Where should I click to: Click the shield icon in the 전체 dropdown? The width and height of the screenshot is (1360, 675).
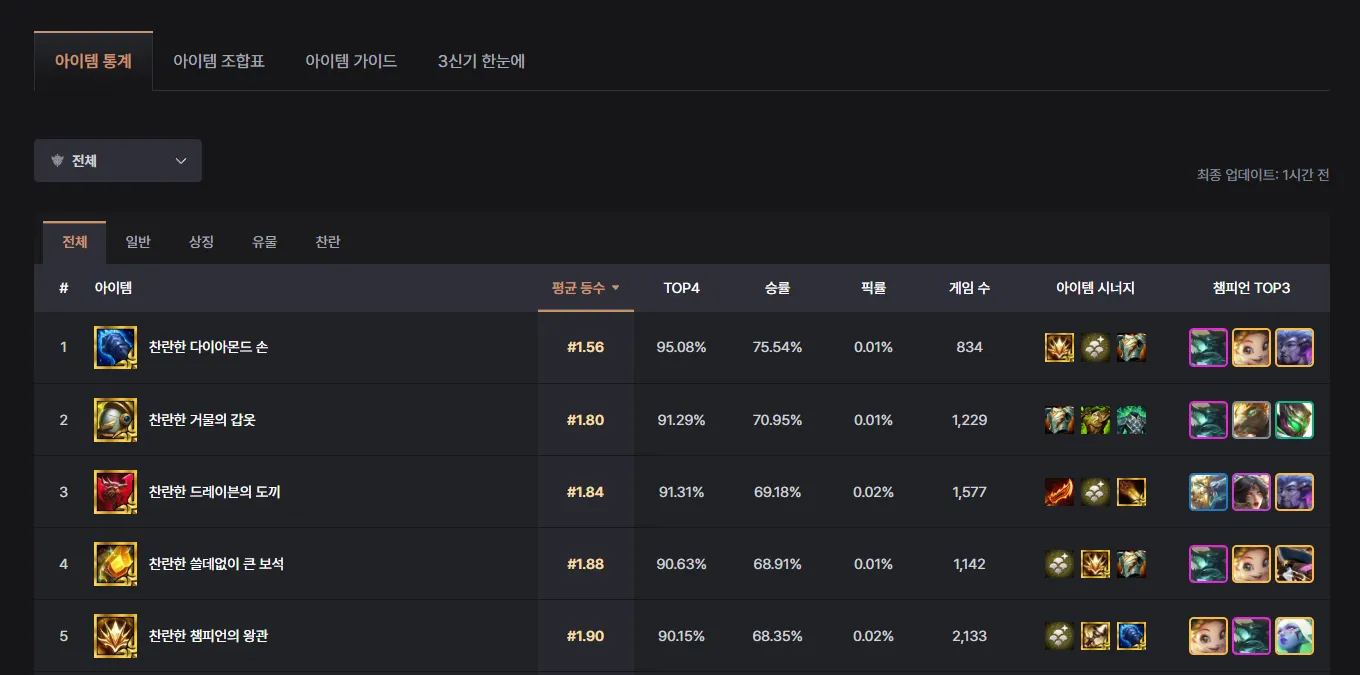click(x=57, y=161)
